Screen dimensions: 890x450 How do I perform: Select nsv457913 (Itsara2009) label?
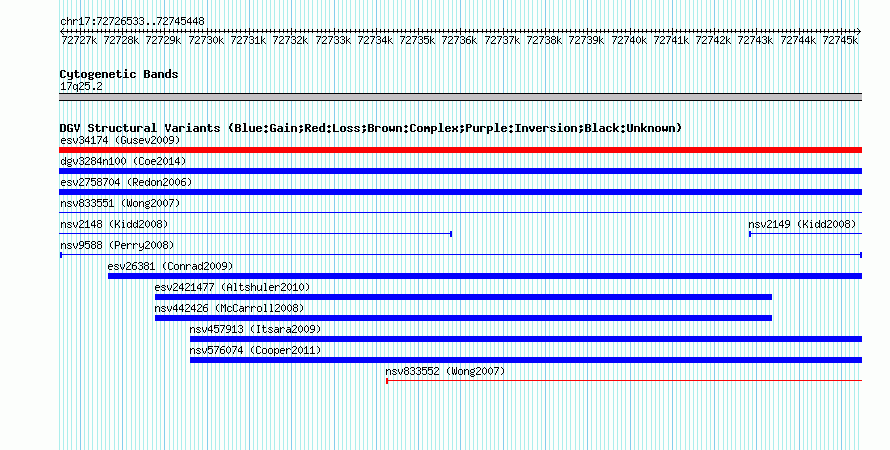click(x=255, y=329)
